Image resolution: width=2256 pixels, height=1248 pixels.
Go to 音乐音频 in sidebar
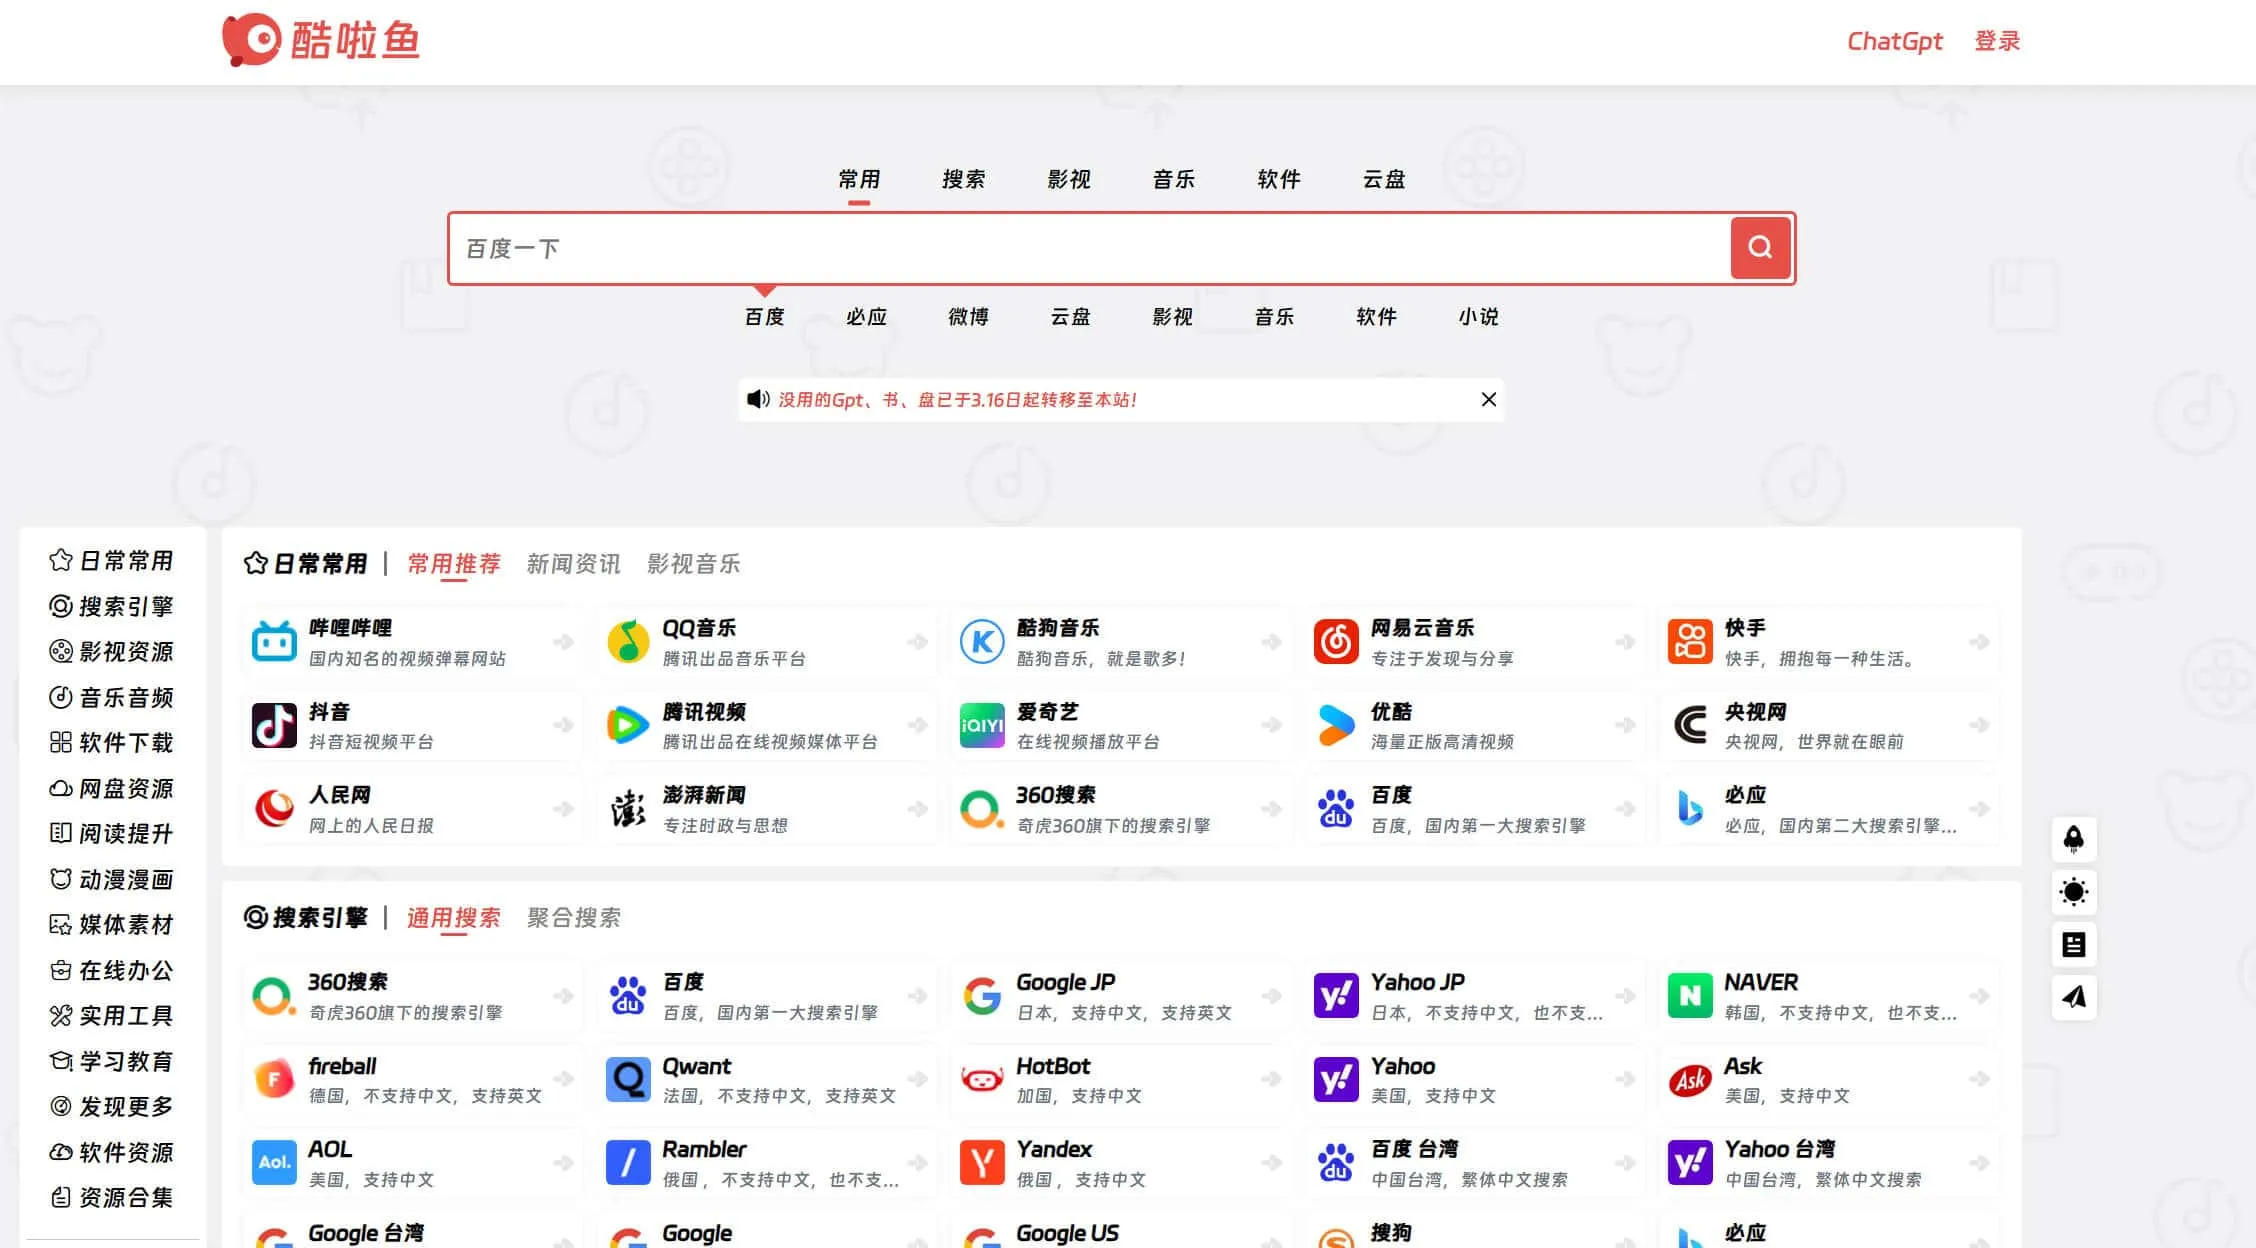(111, 697)
